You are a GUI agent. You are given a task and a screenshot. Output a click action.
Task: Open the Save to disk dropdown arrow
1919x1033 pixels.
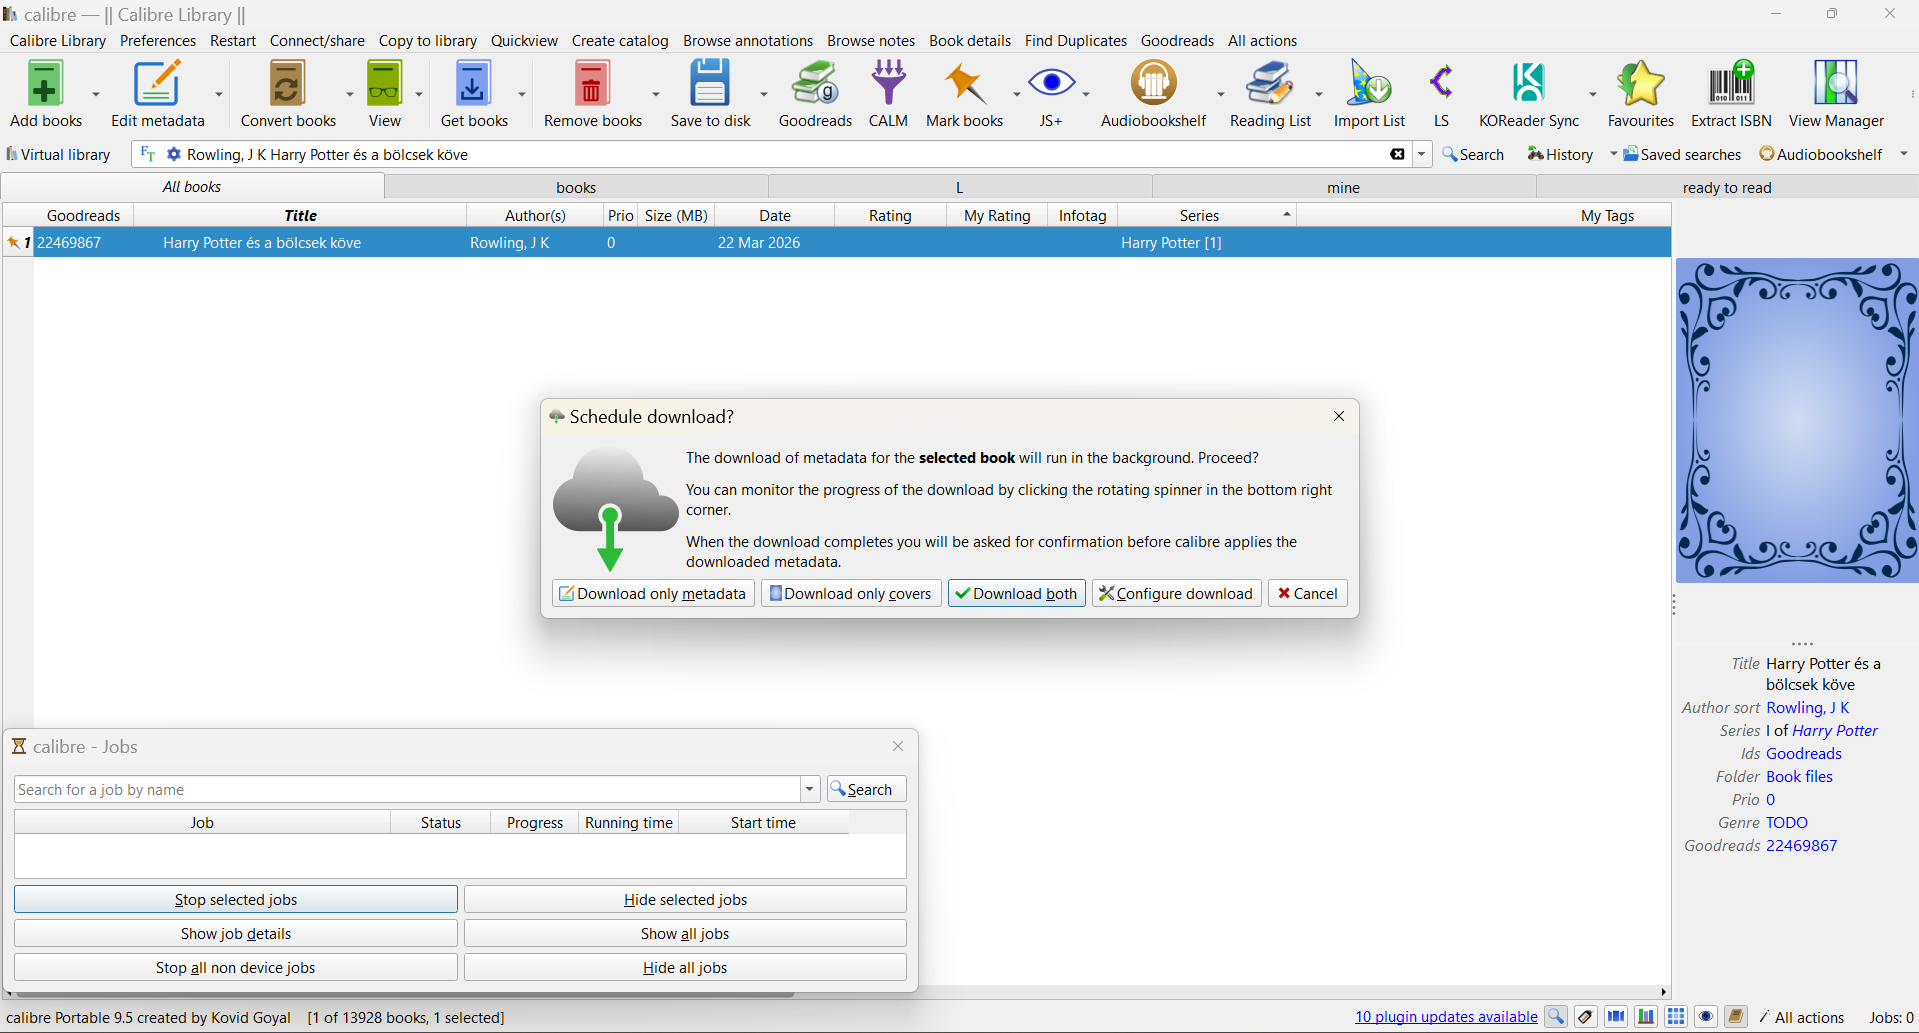(764, 94)
